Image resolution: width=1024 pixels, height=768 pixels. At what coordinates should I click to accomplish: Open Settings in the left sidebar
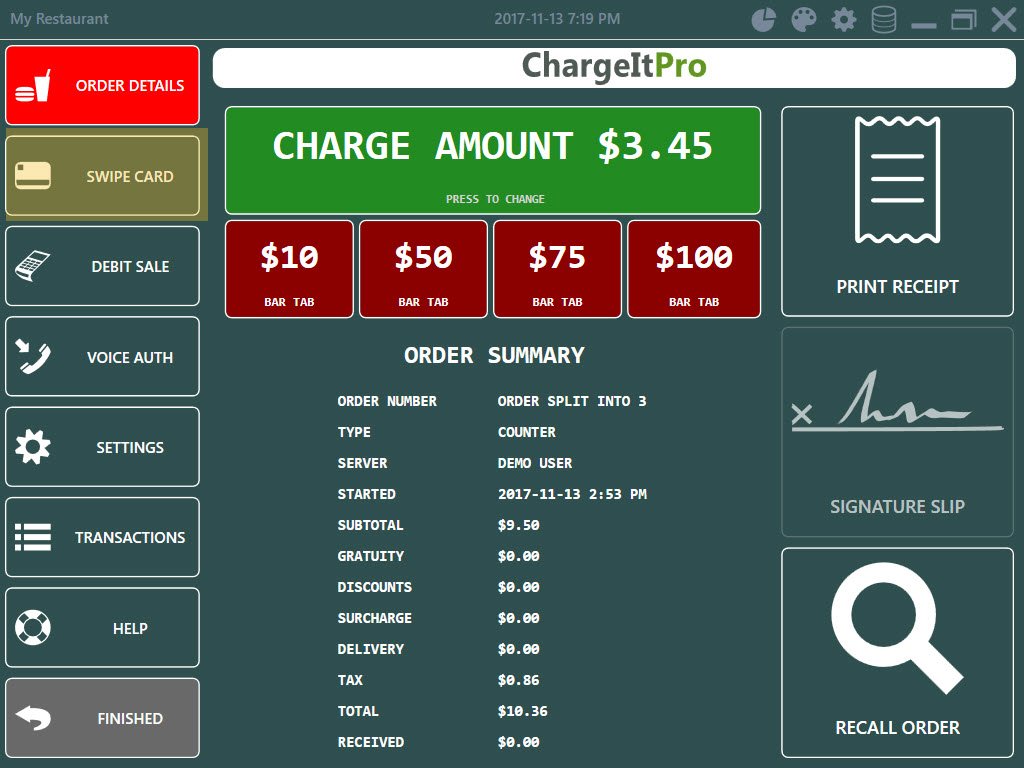[103, 447]
